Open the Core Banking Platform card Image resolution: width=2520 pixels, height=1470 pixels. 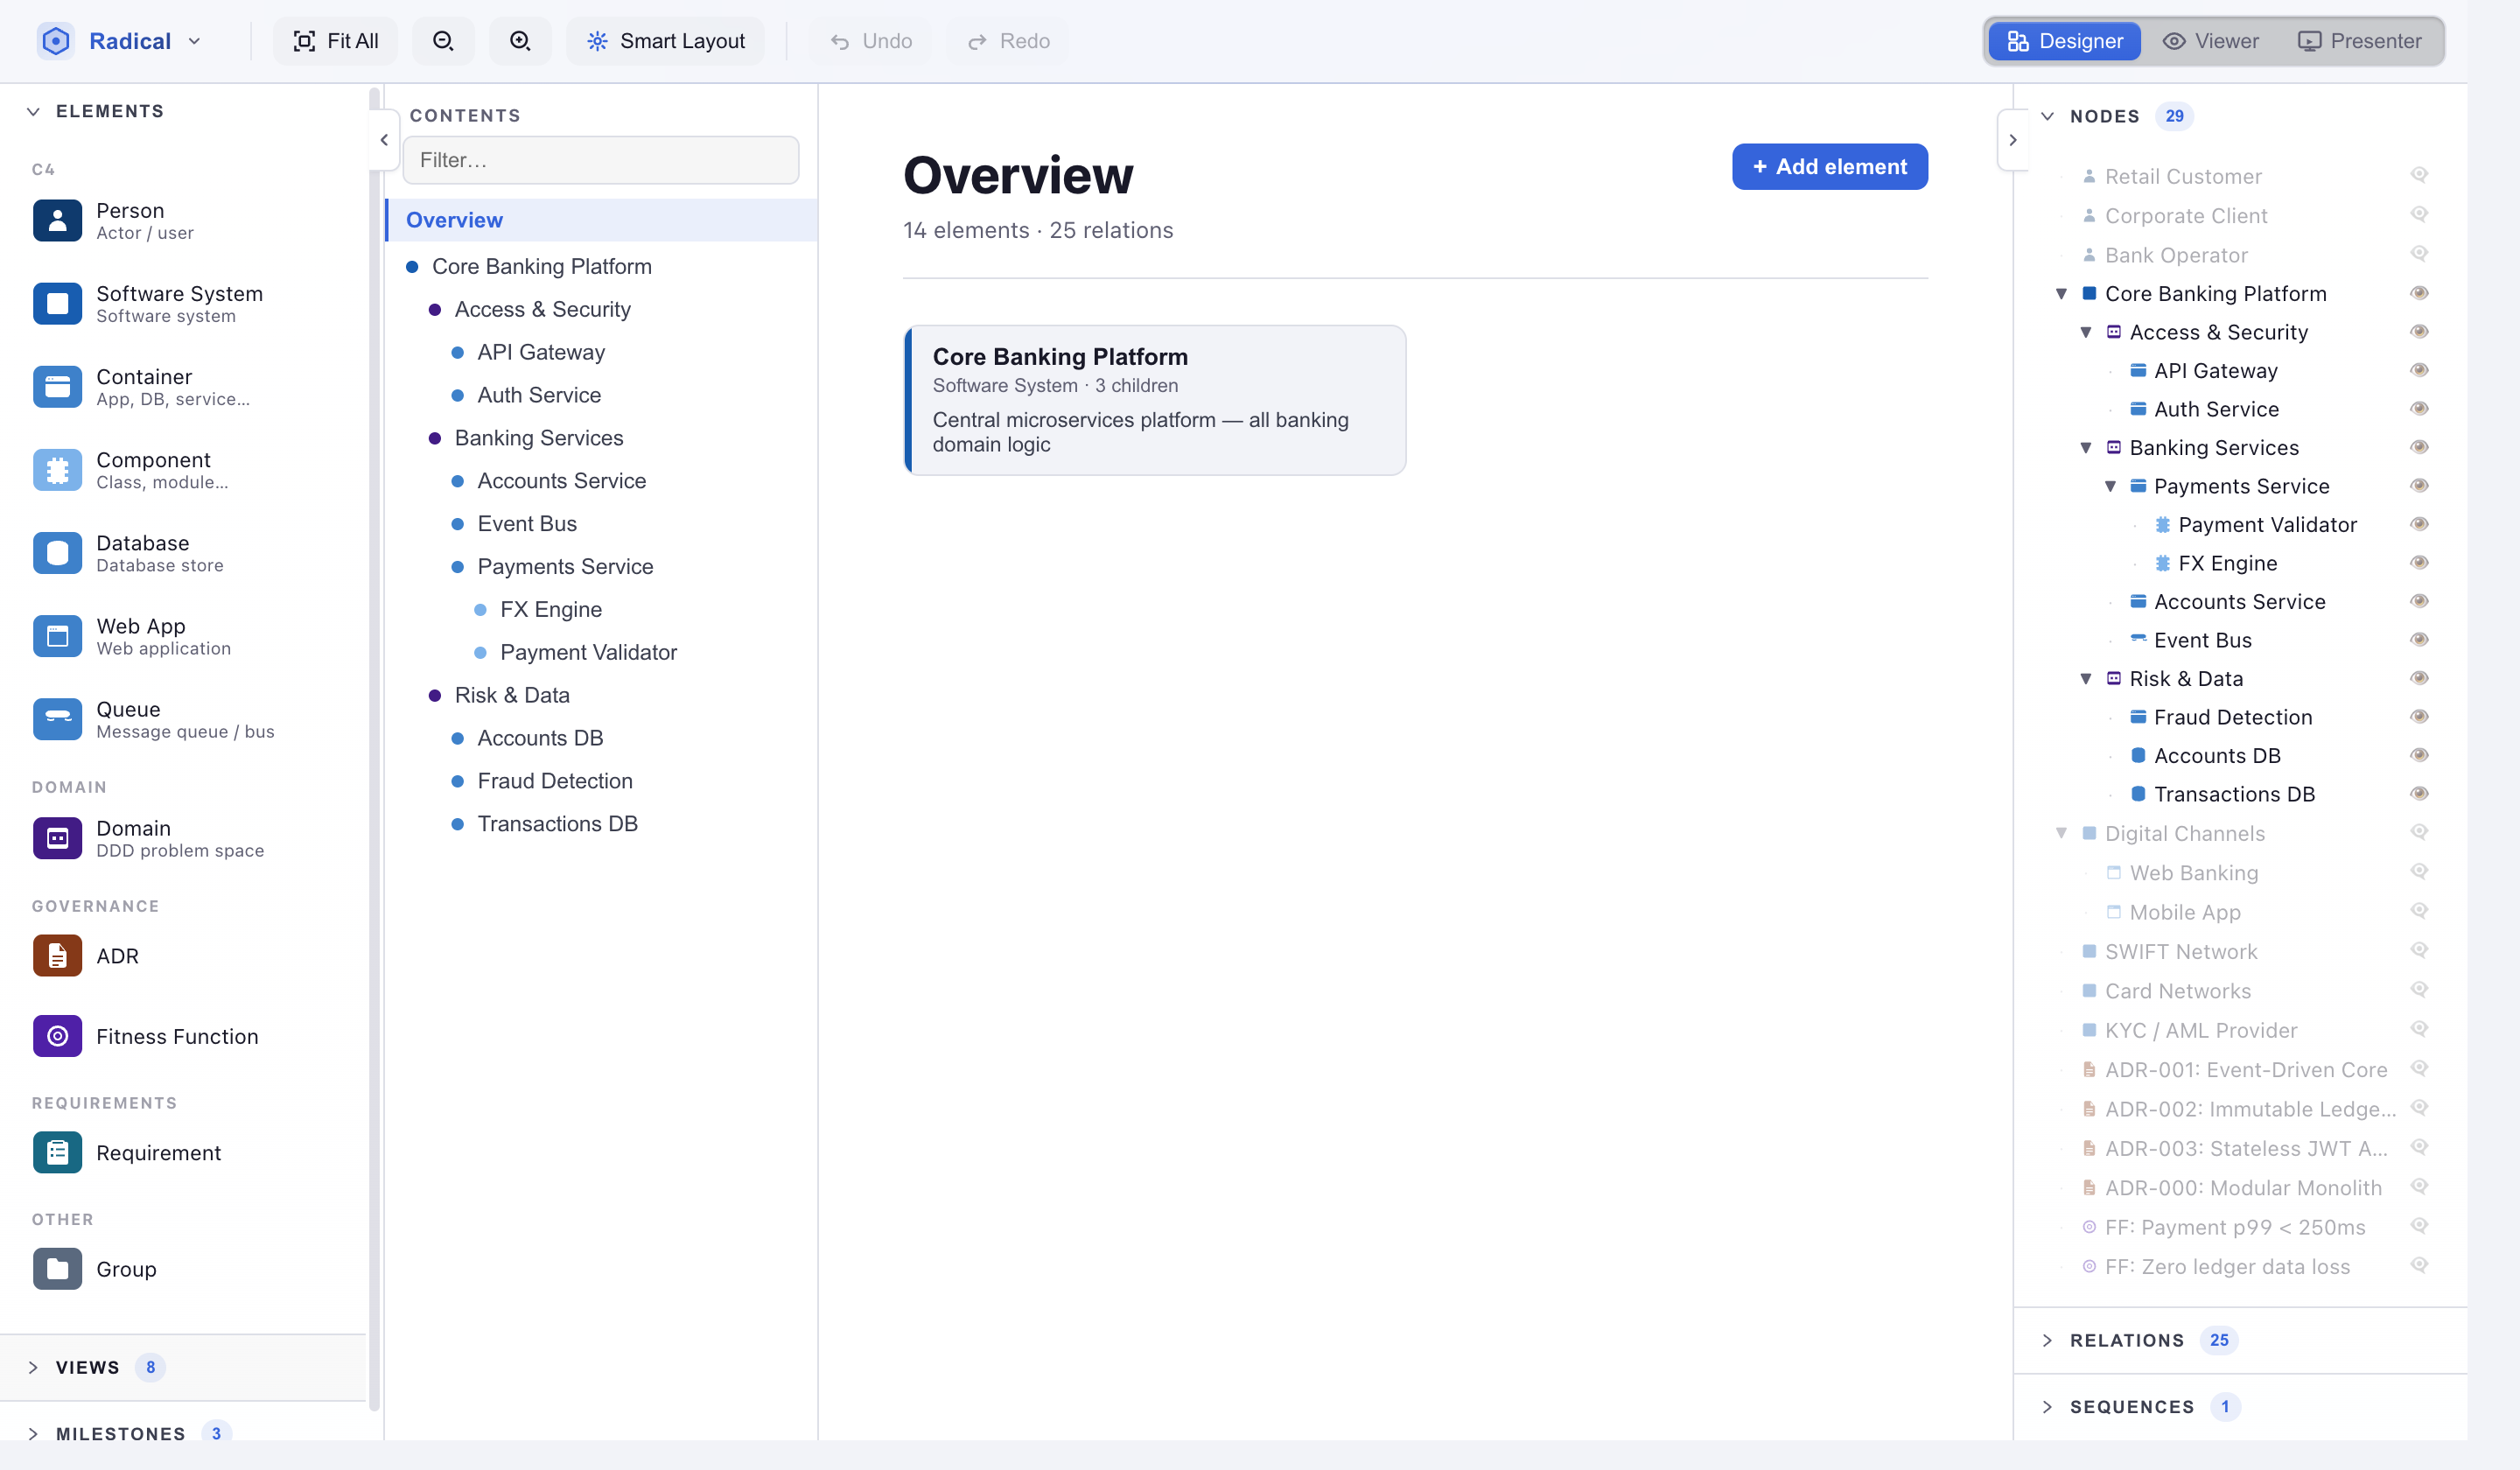pyautogui.click(x=1155, y=400)
